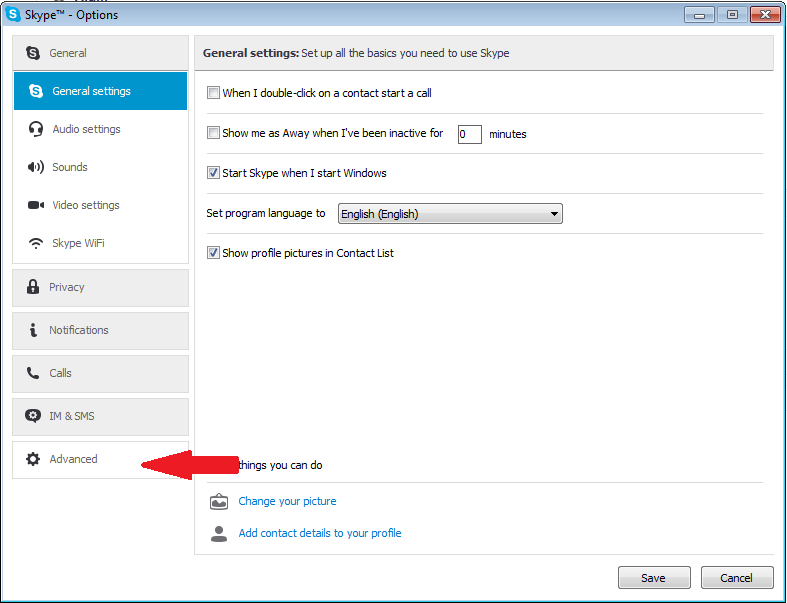
Task: Open the program language dropdown
Action: click(x=450, y=213)
